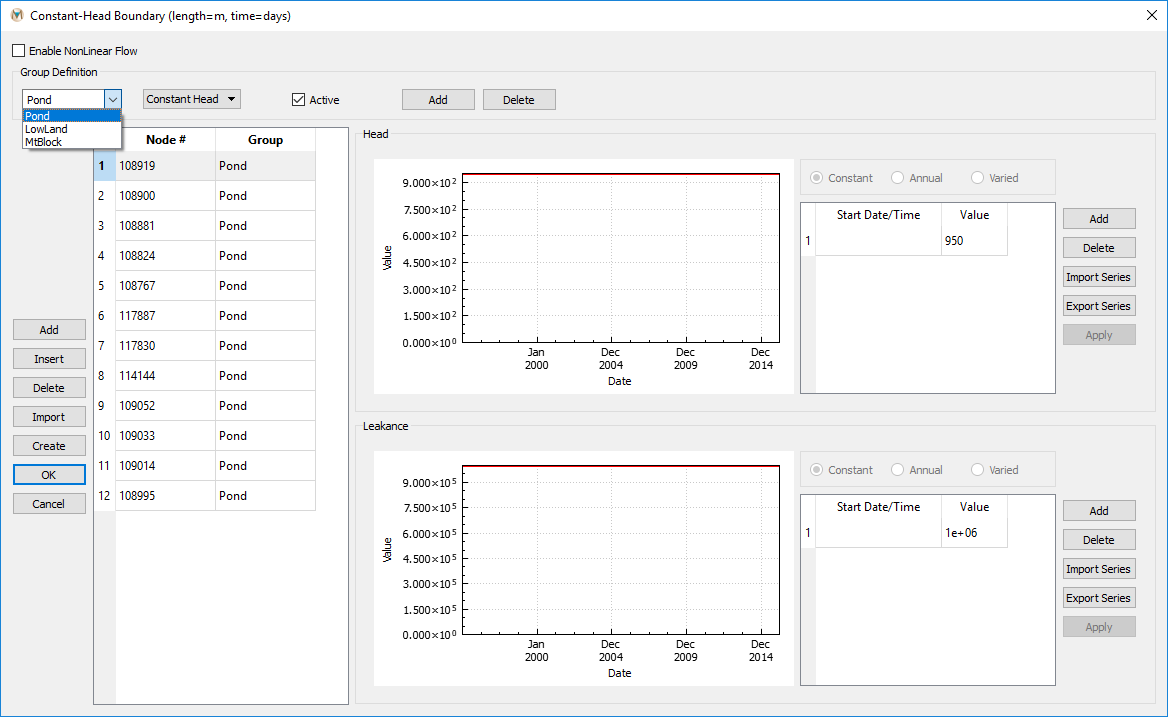Select node cell 117887
The image size is (1168, 717).
pos(165,316)
